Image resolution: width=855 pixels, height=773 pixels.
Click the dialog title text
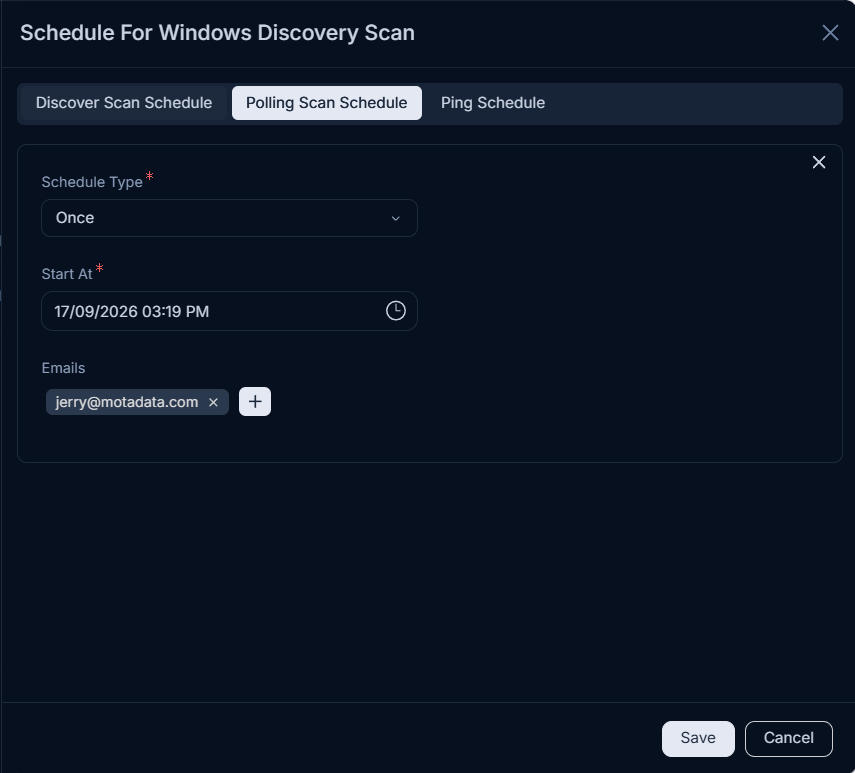coord(218,33)
